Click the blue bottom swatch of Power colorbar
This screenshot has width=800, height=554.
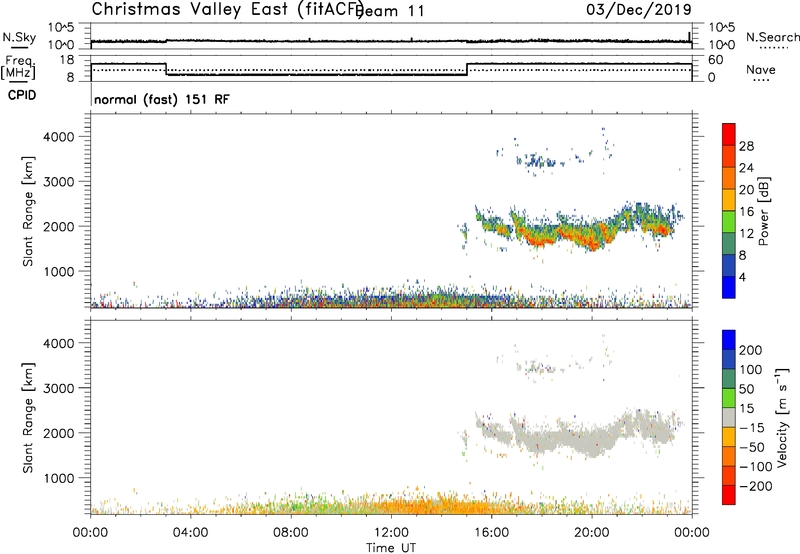tap(729, 287)
